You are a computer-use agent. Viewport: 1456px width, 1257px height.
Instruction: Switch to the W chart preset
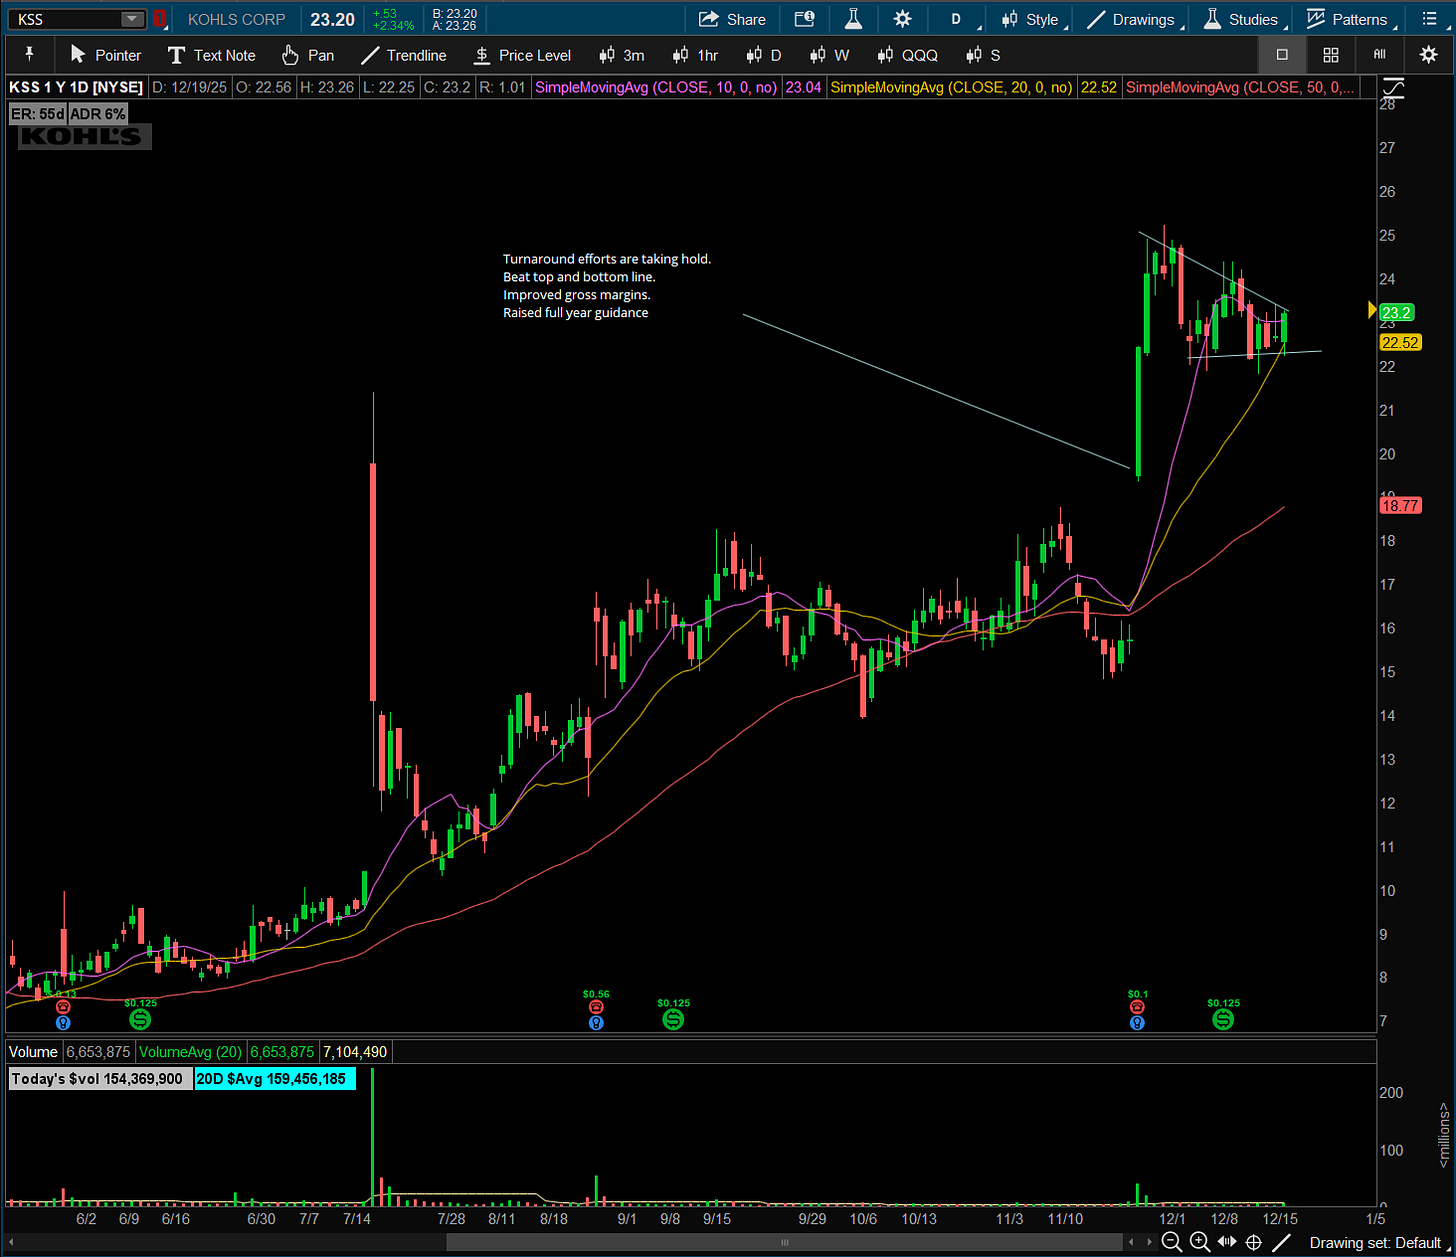tap(829, 55)
